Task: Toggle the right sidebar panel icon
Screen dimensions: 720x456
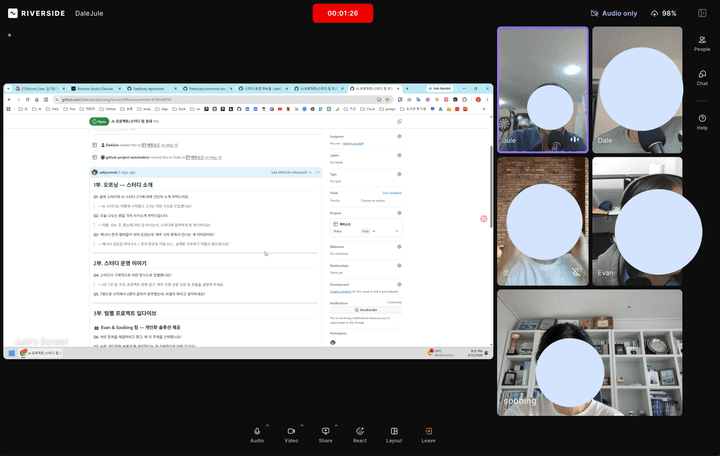Action: [702, 13]
